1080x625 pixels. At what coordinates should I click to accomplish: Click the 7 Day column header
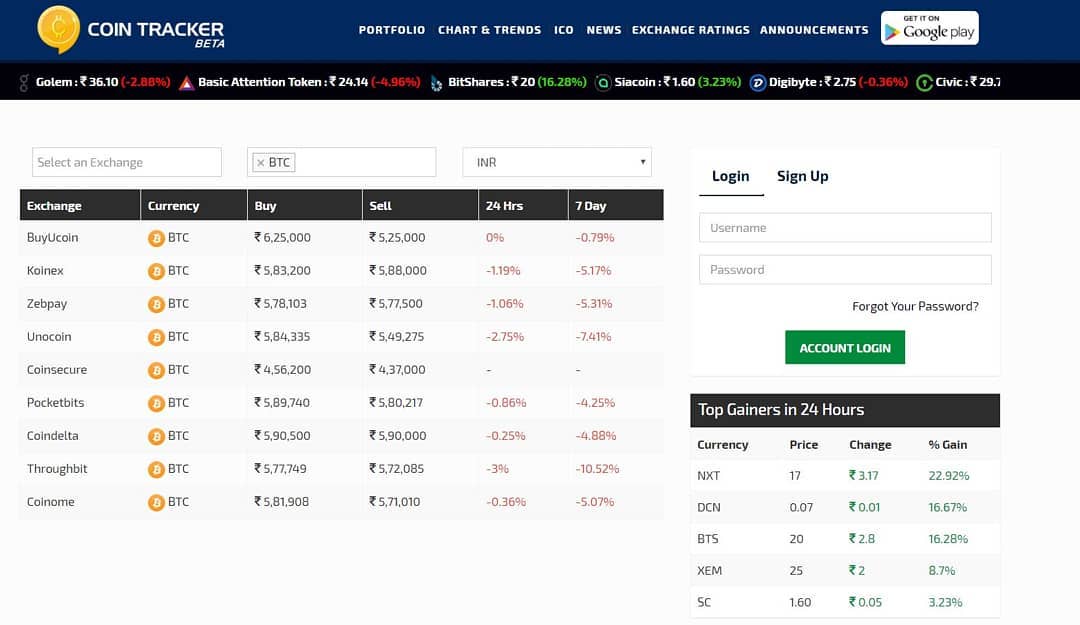click(616, 205)
